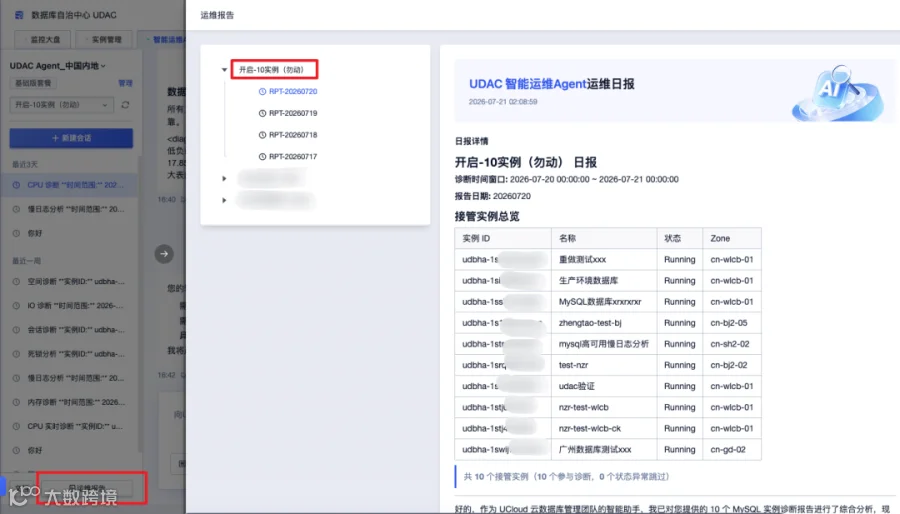Click clock icon next to RPT-20260718
The height and width of the screenshot is (514, 900).
click(262, 135)
